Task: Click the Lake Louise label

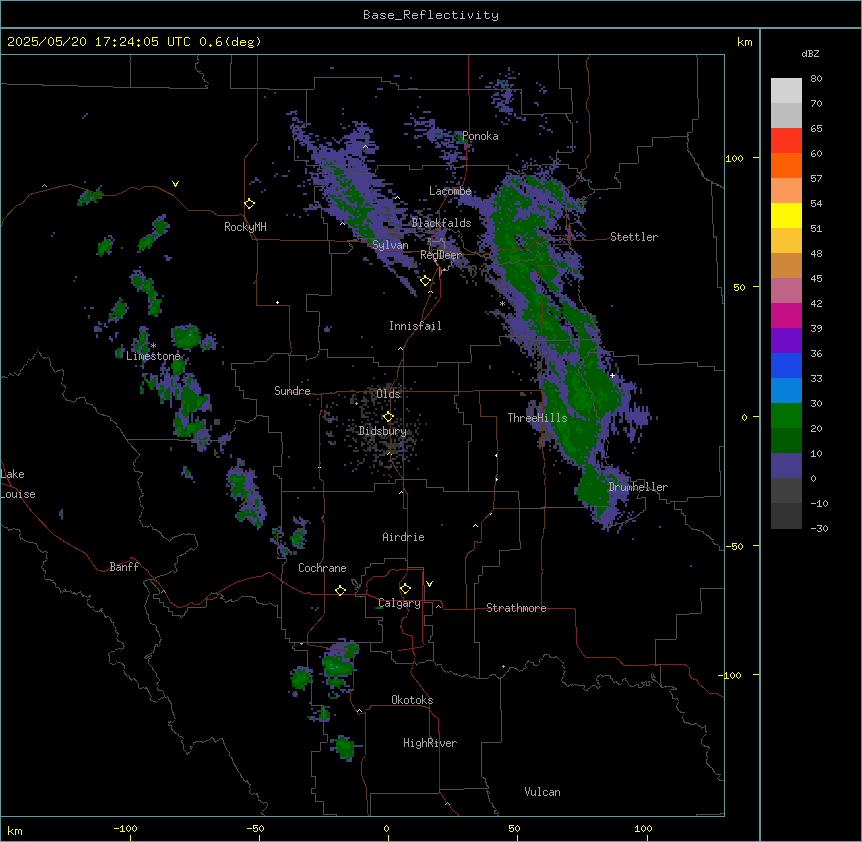Action: click(18, 484)
